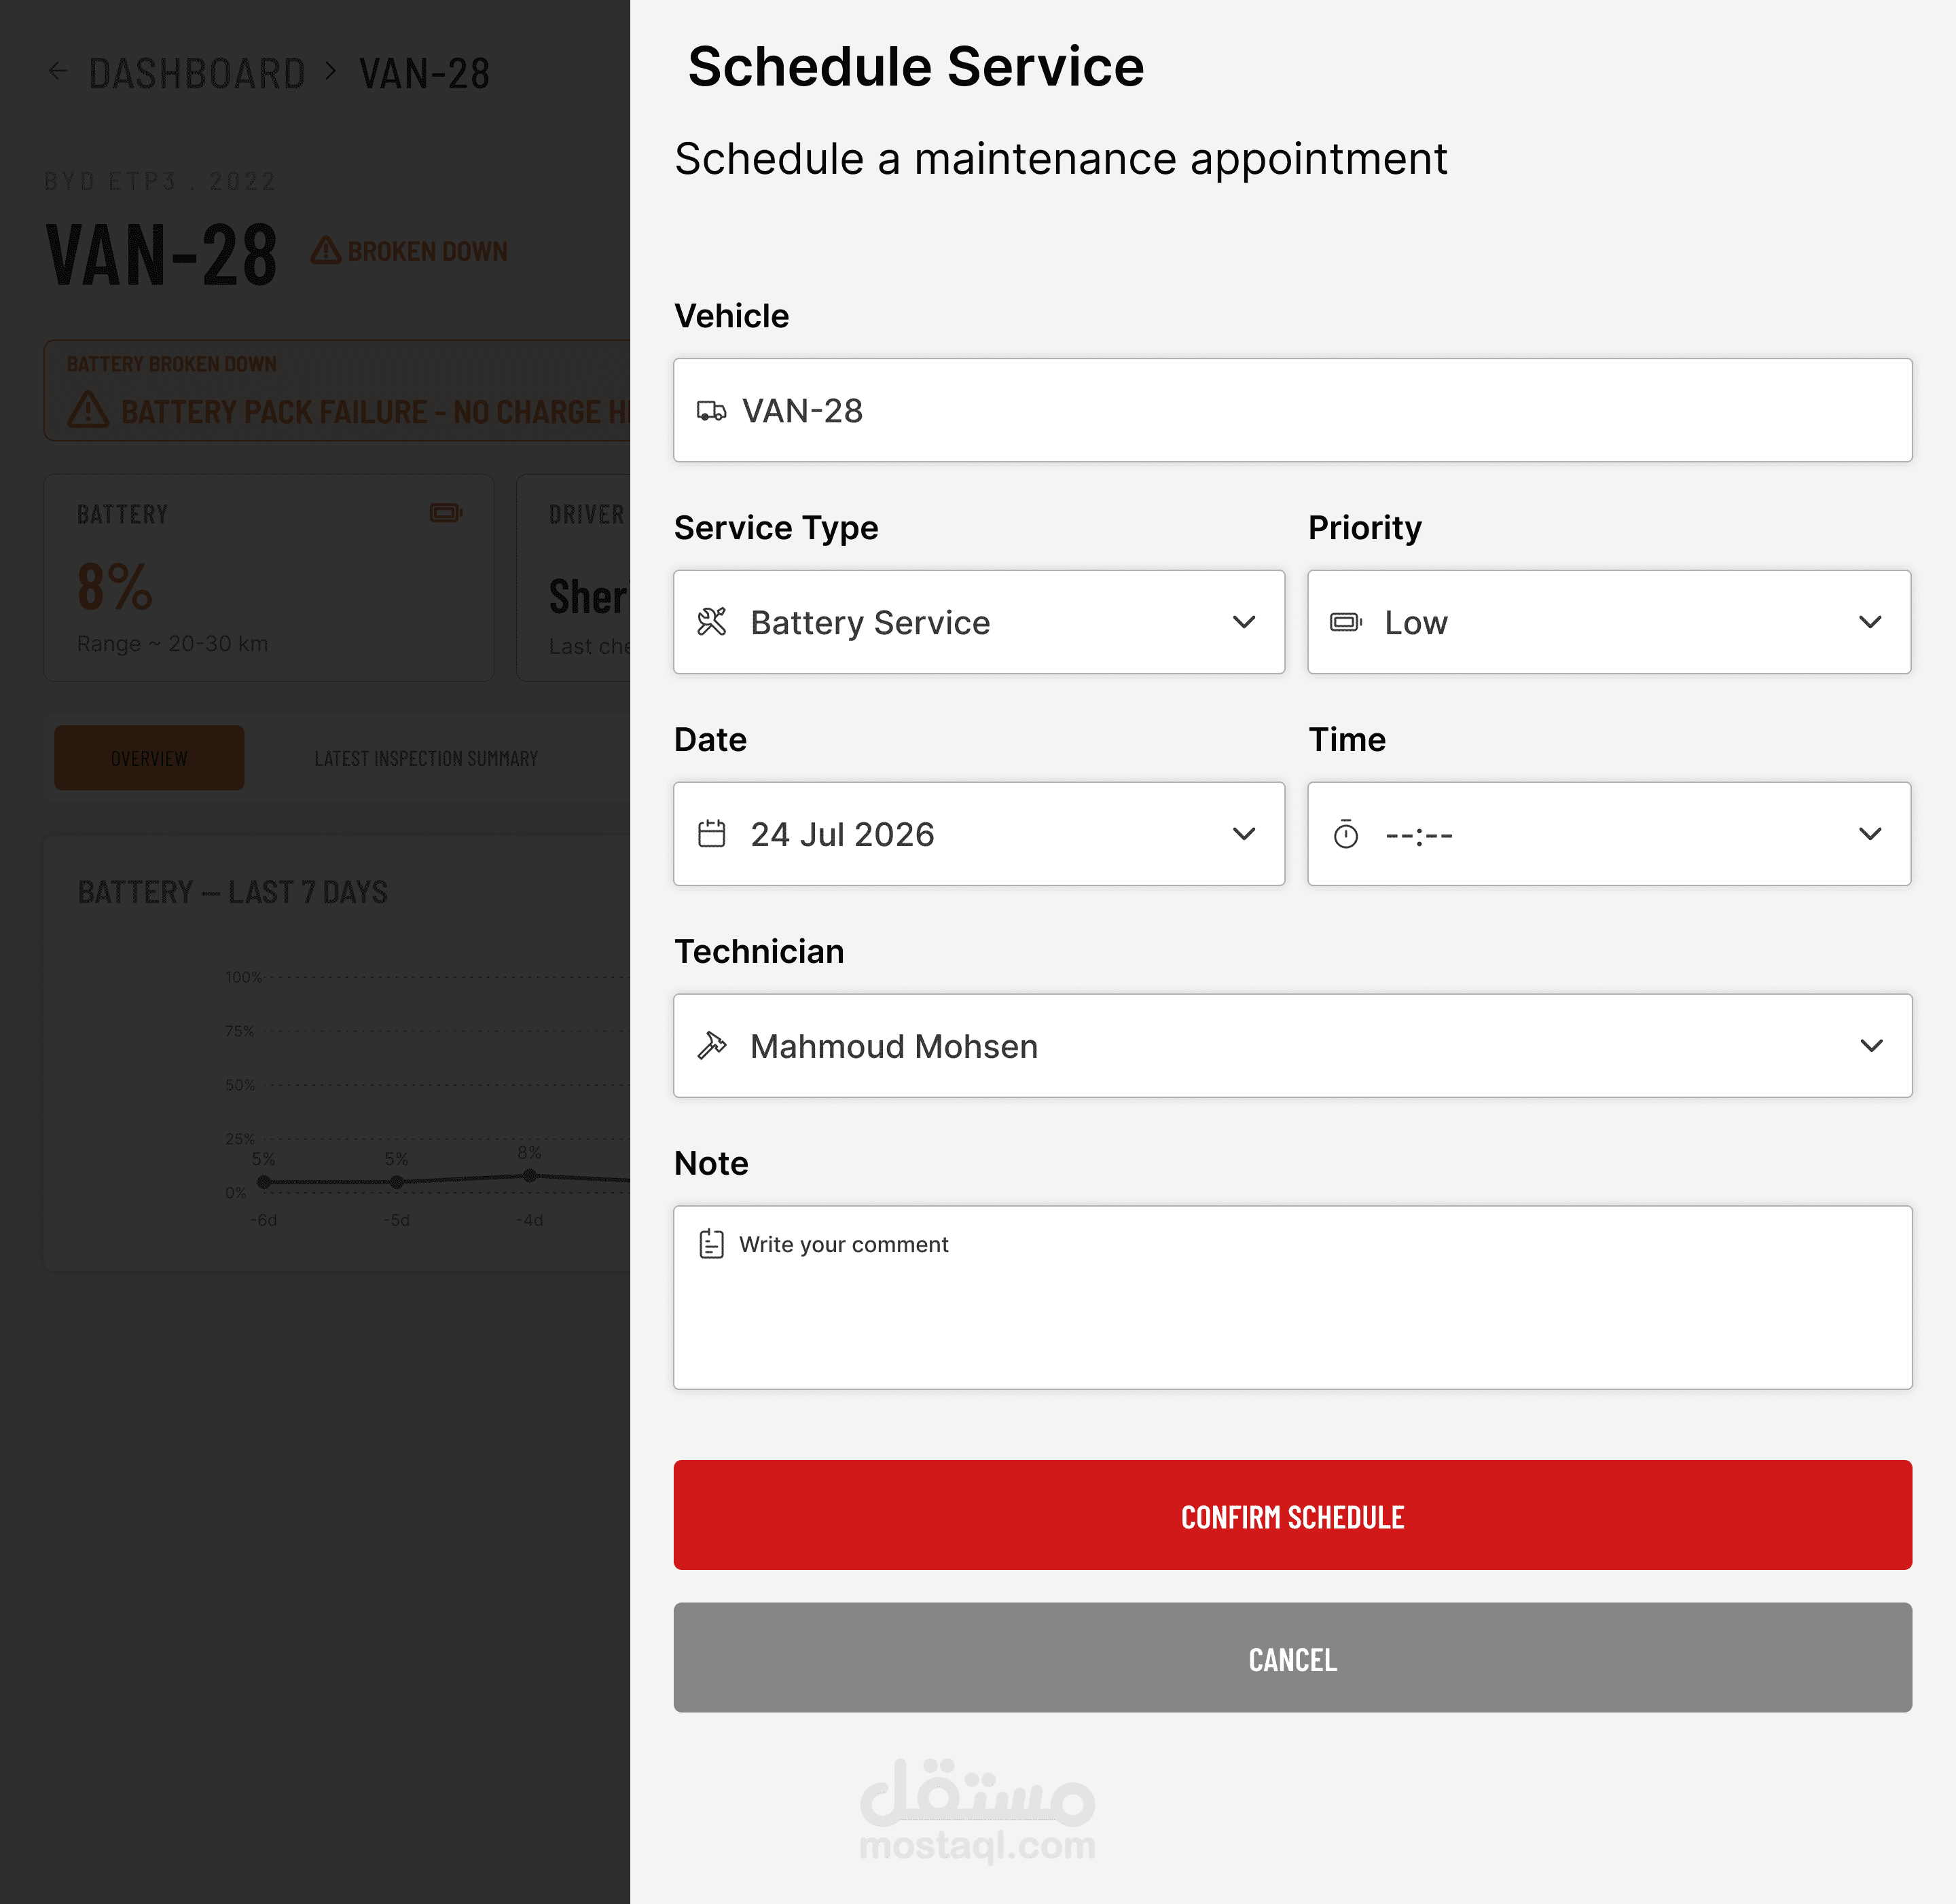
Task: Click the truck icon in Vehicle field
Action: [x=711, y=411]
